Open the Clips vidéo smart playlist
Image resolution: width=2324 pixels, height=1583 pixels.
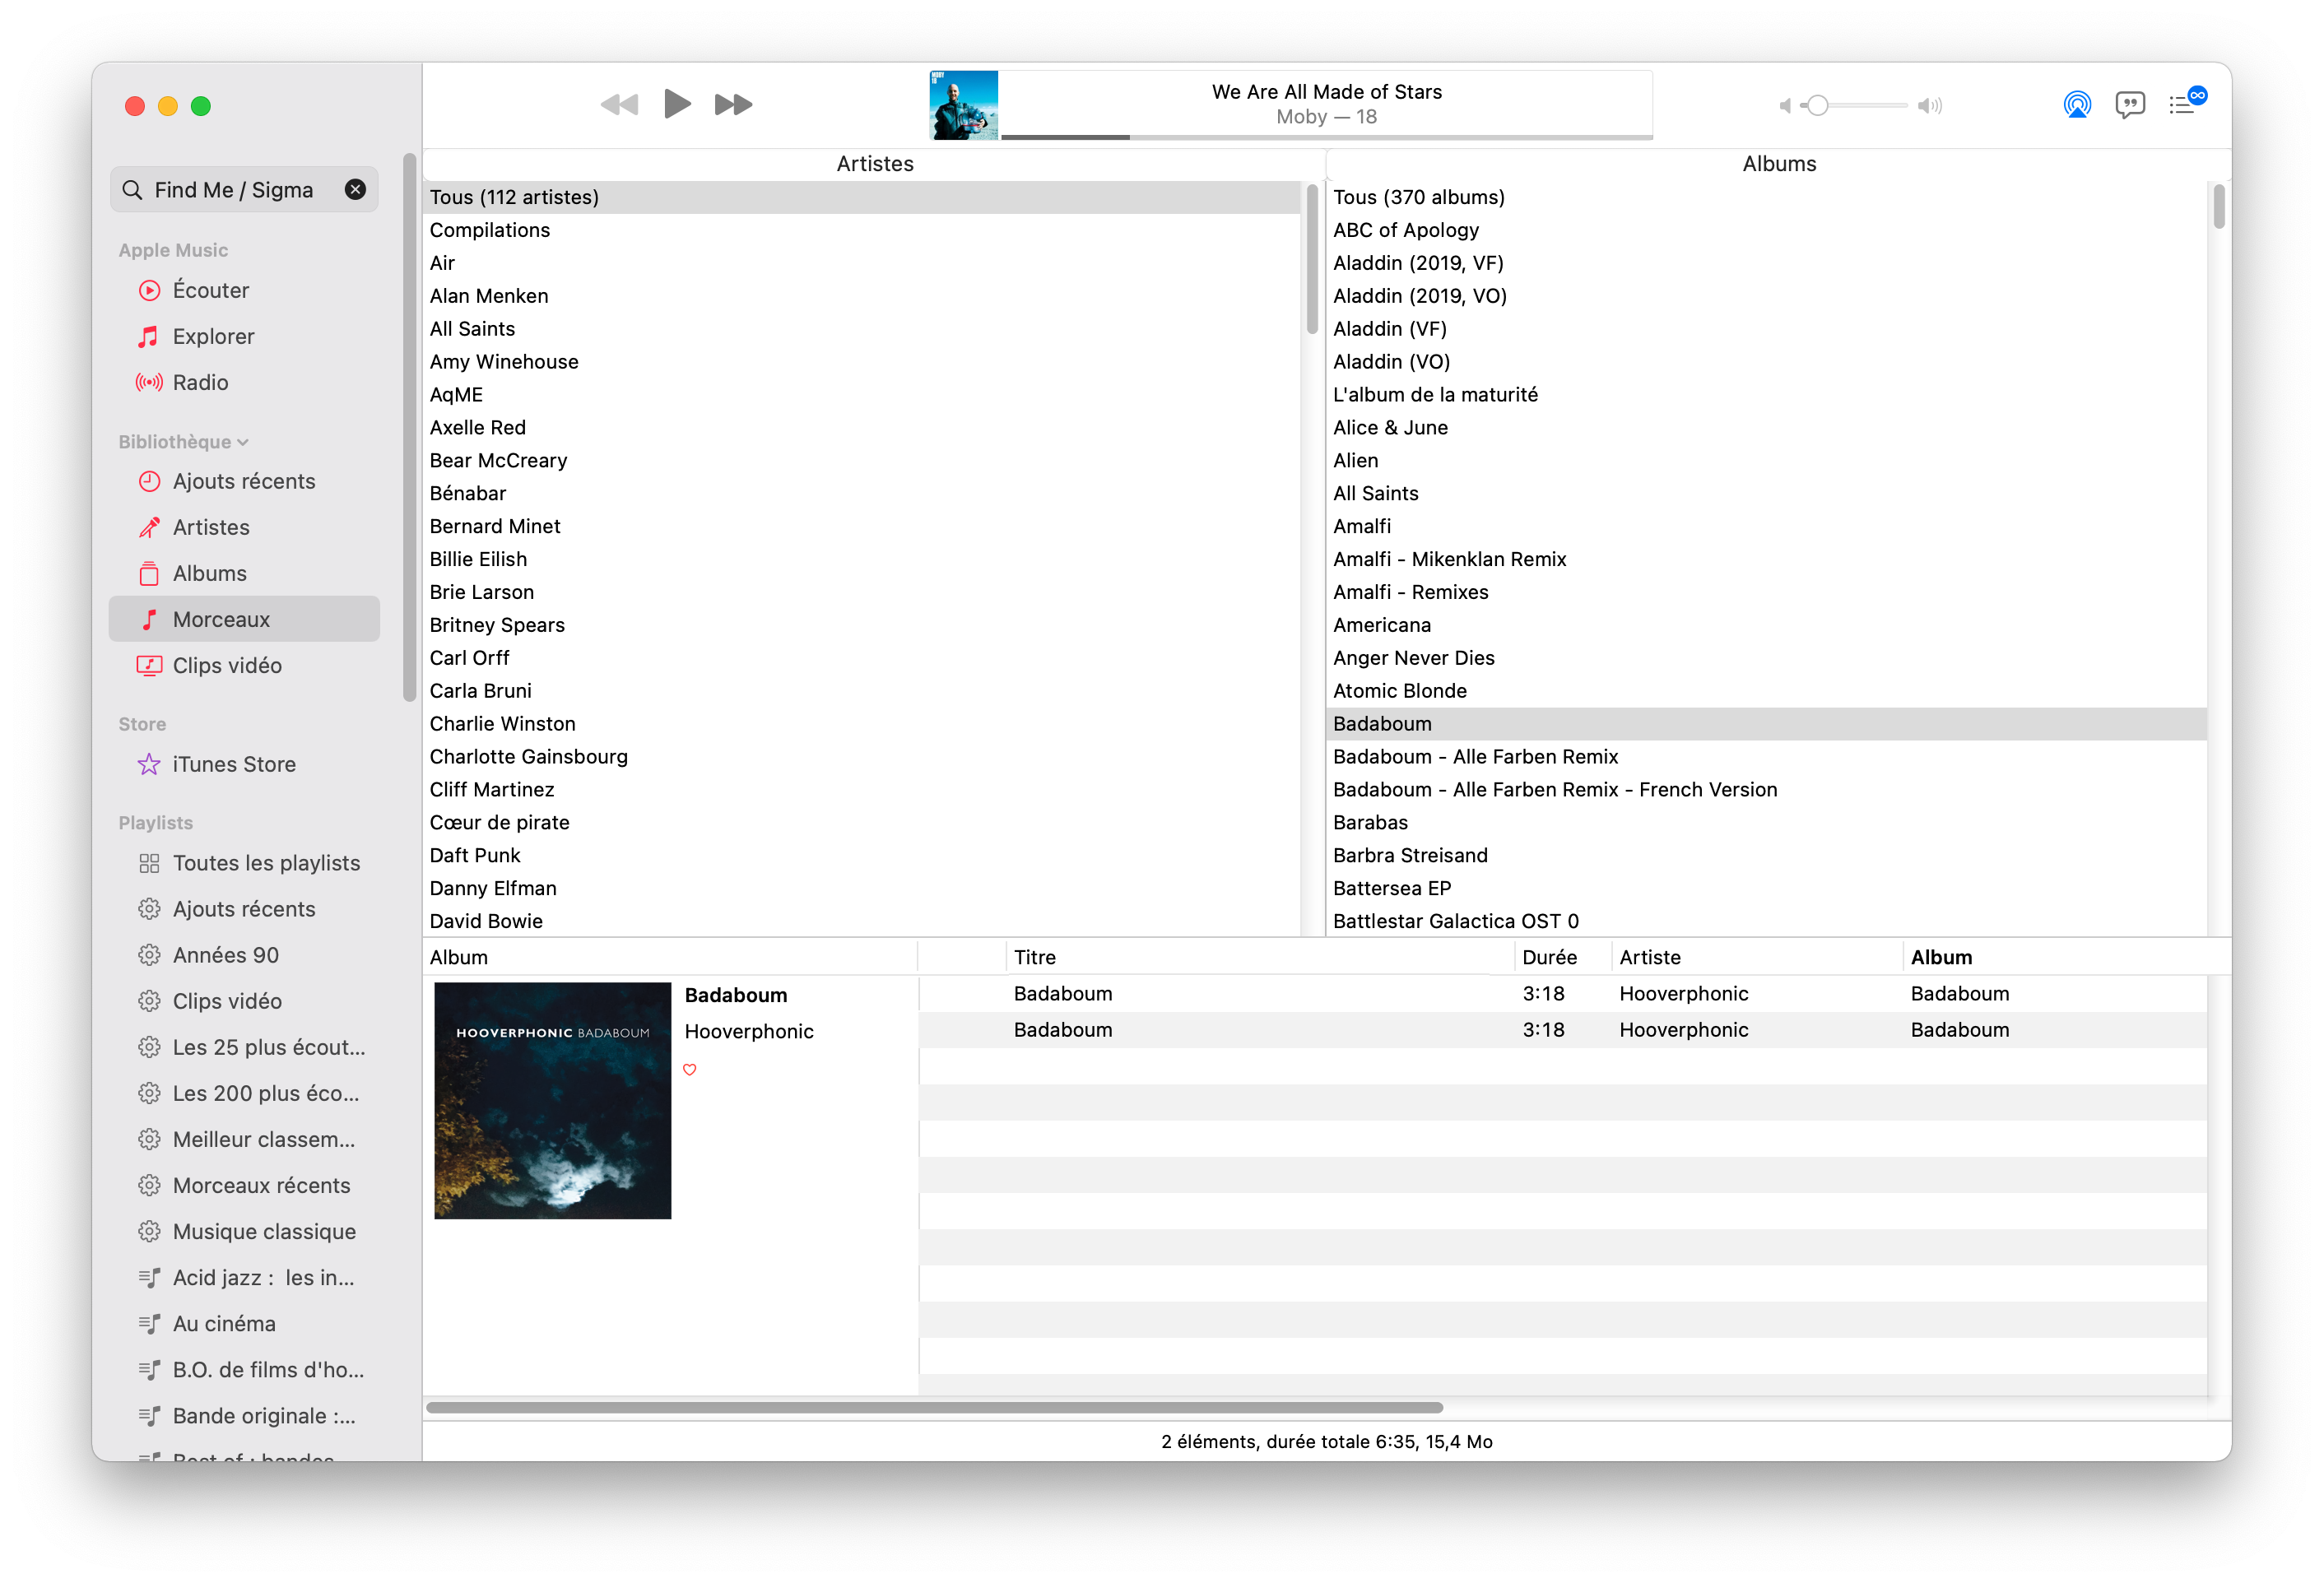point(245,1001)
